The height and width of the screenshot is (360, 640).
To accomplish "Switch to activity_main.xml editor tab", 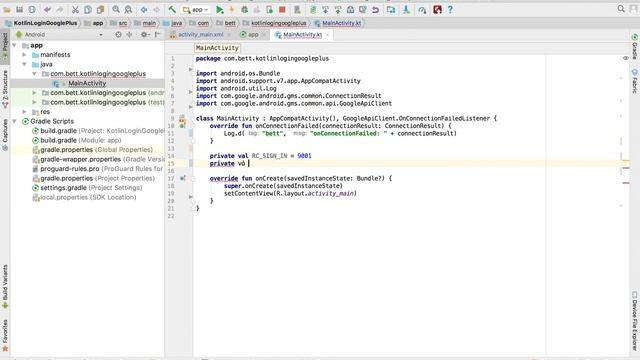I will point(200,35).
